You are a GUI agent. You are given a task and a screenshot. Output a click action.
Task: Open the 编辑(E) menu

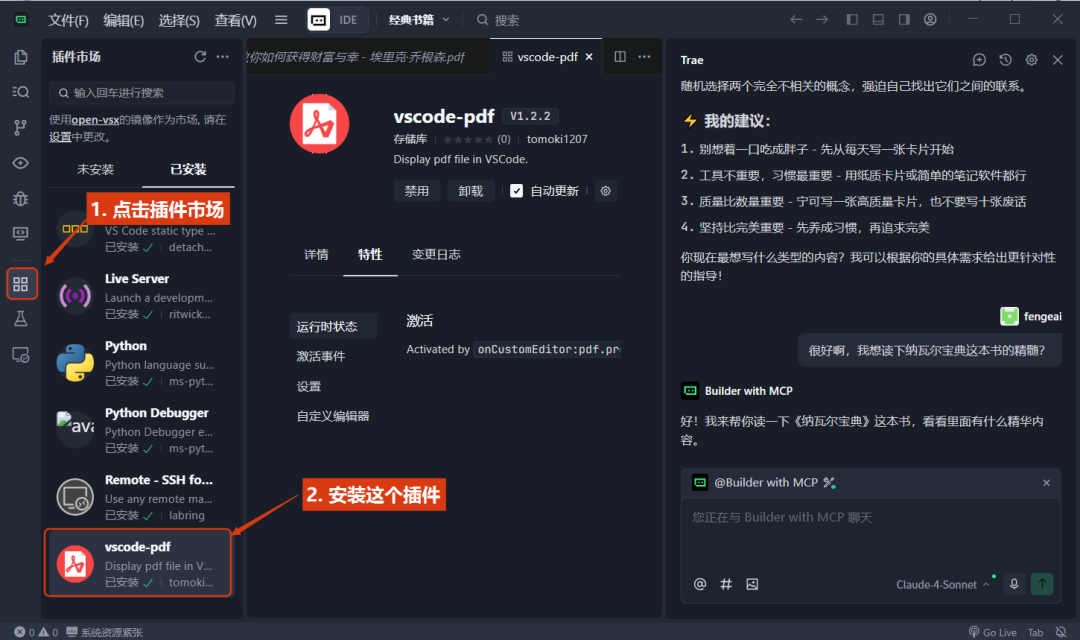click(x=123, y=21)
